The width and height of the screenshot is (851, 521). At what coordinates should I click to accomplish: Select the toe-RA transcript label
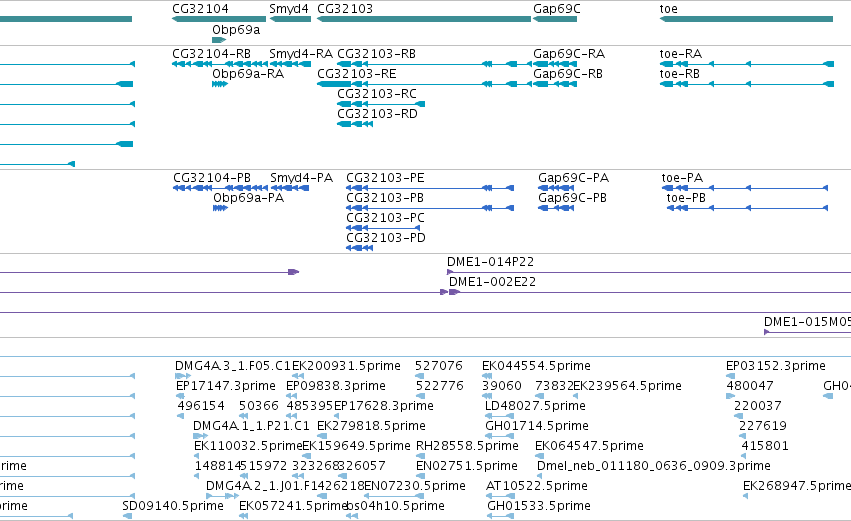[681, 54]
